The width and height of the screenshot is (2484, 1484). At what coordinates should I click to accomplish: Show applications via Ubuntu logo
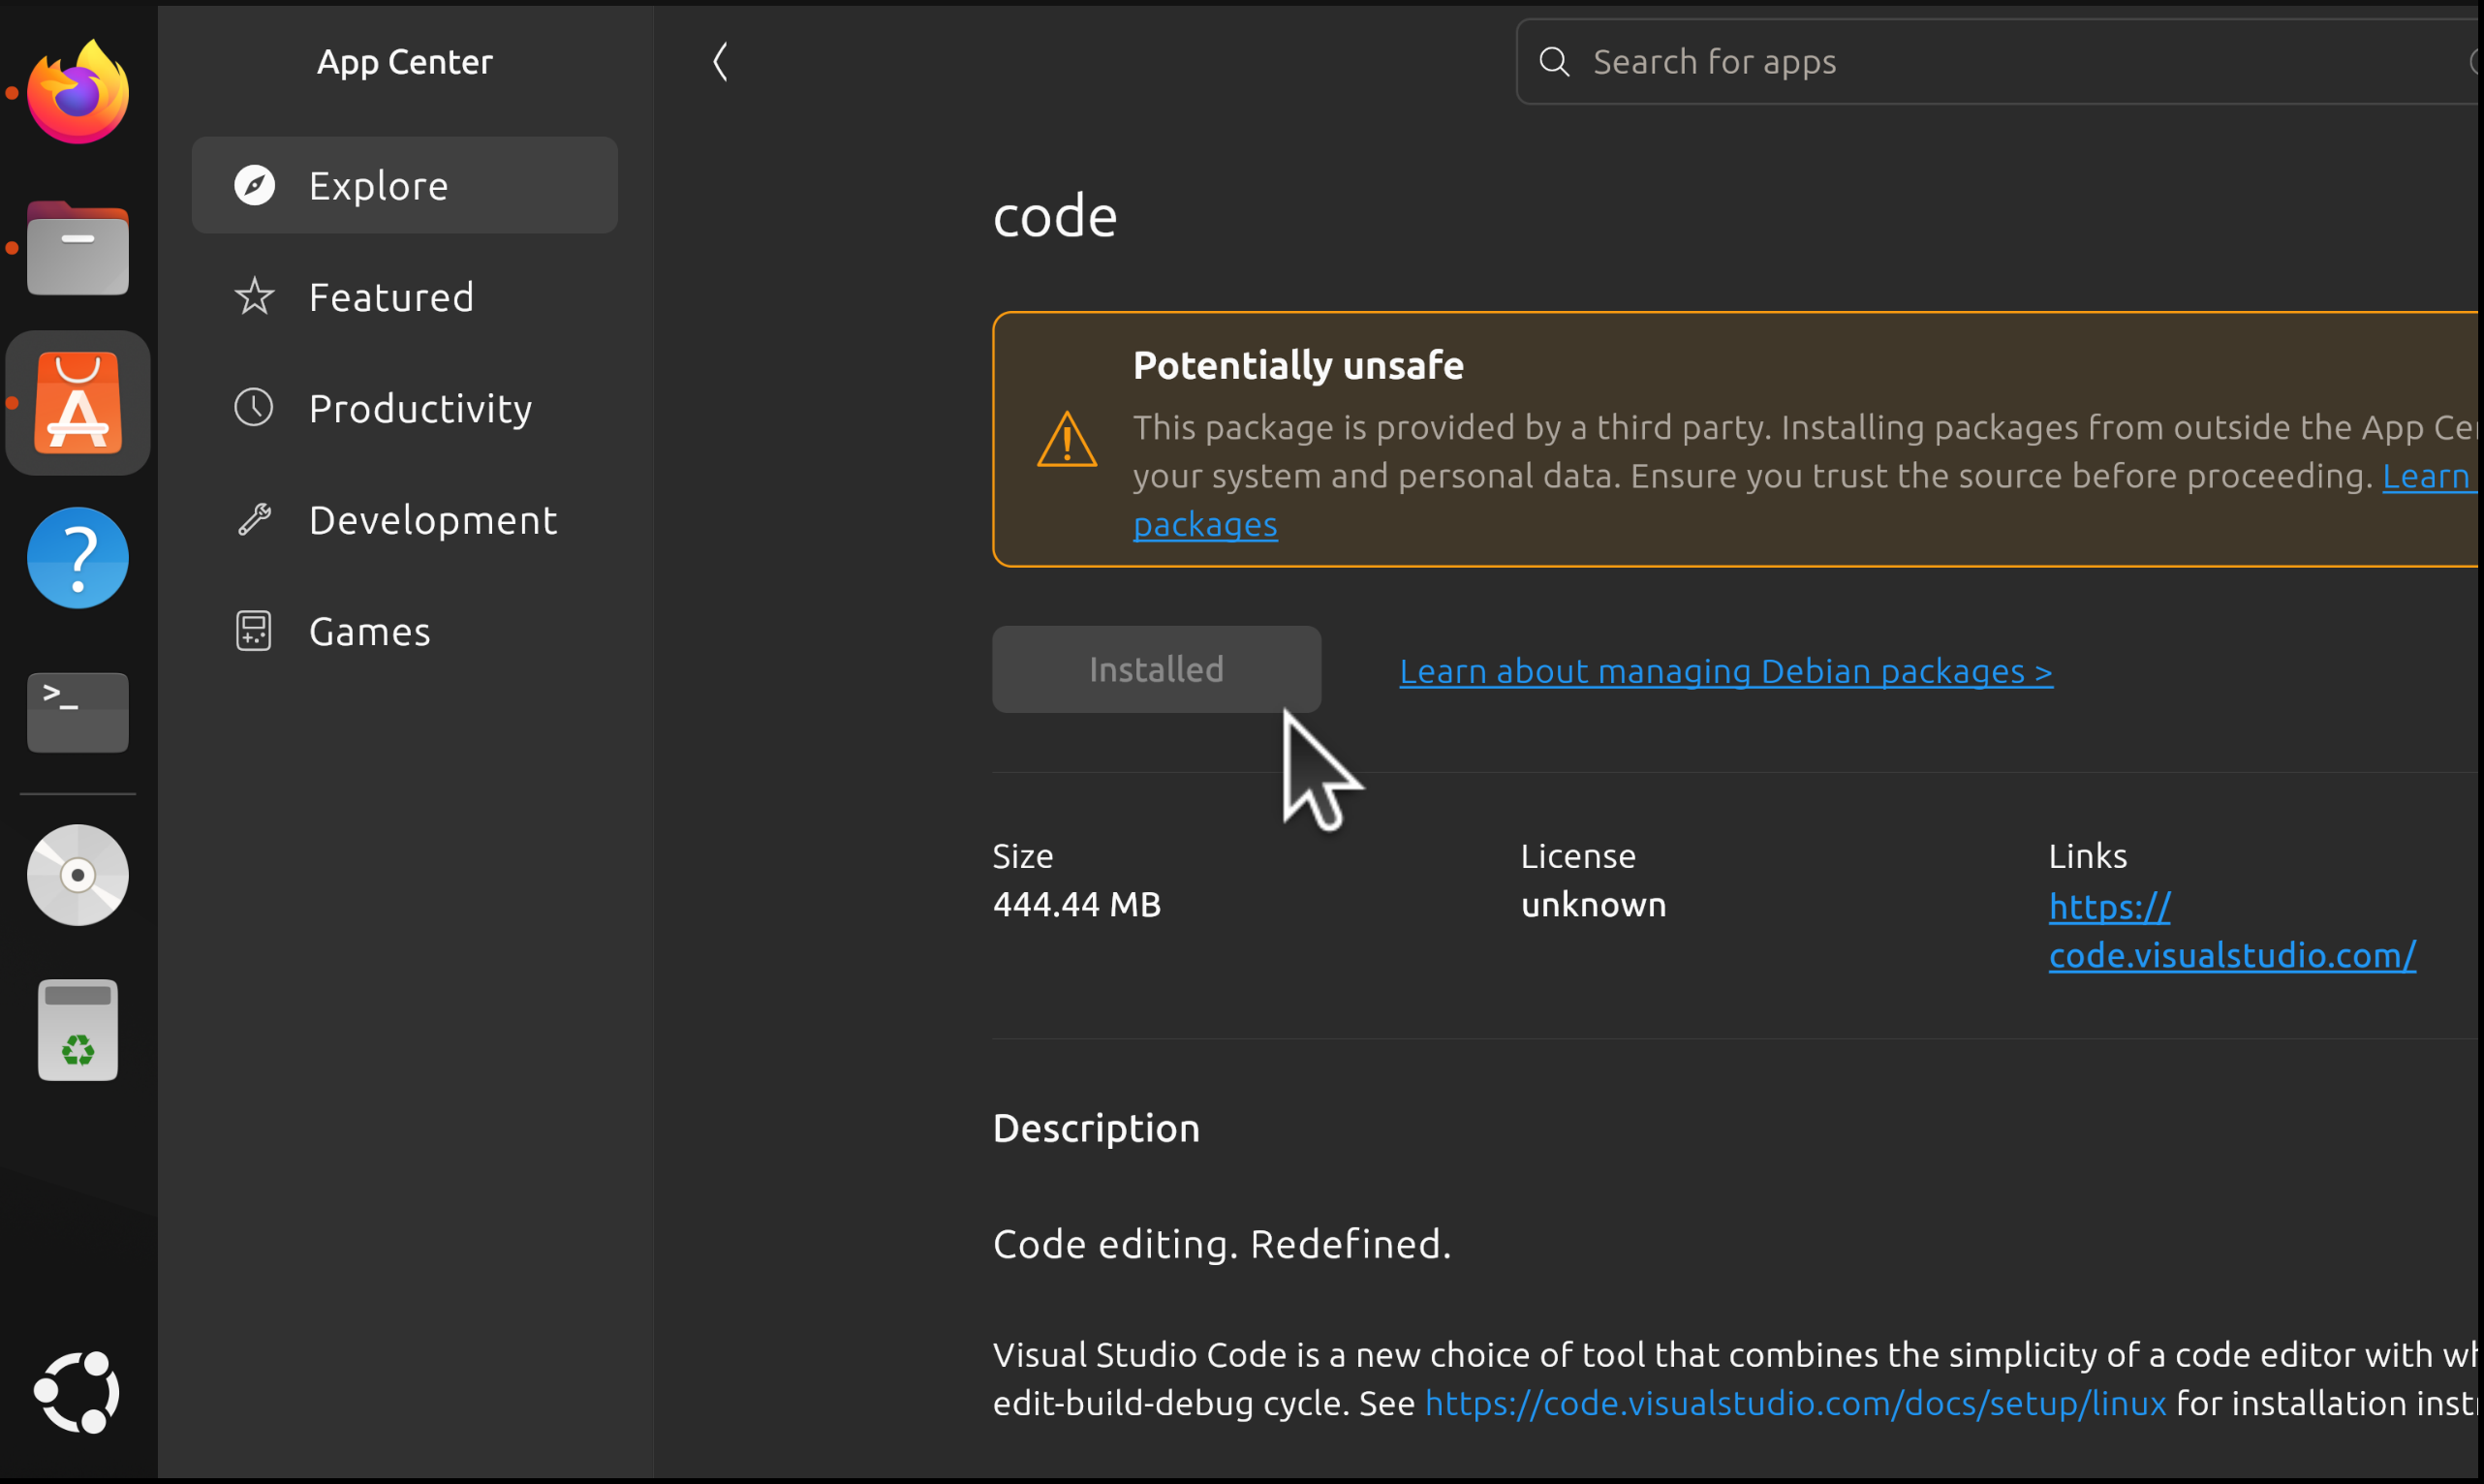pyautogui.click(x=78, y=1393)
